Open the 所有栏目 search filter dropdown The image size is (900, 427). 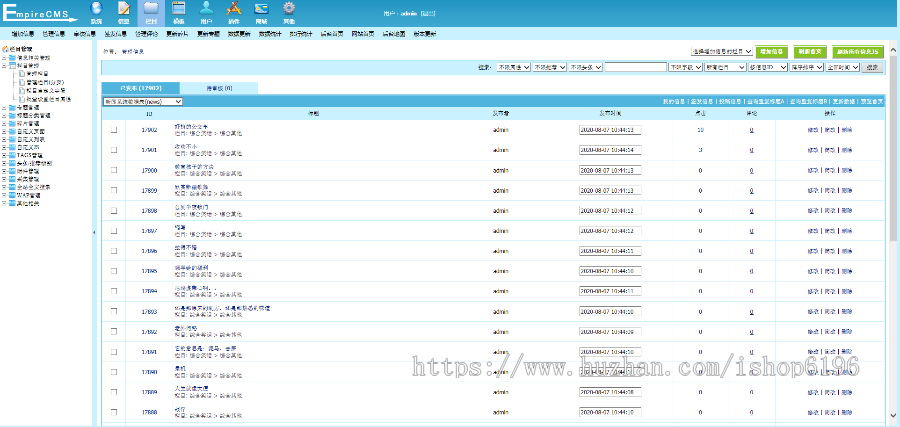pos(724,67)
